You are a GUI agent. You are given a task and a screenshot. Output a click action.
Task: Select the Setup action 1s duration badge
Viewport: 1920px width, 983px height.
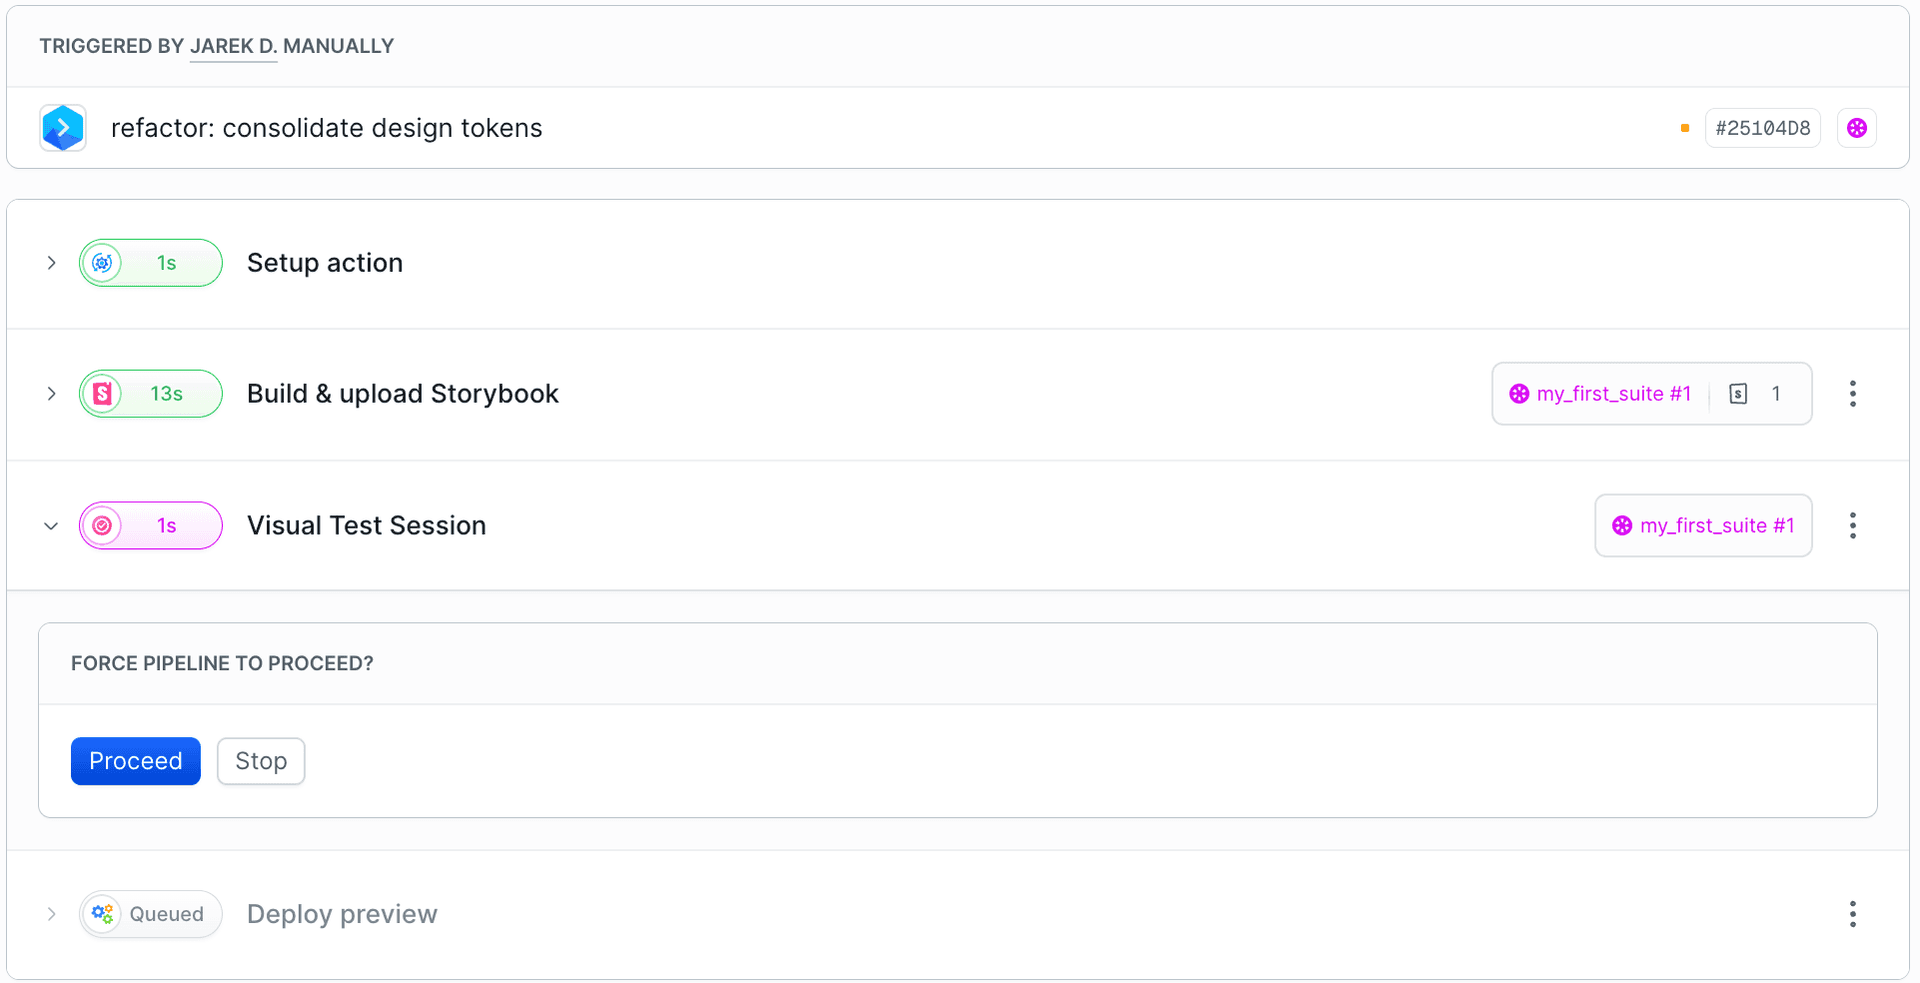(x=151, y=263)
